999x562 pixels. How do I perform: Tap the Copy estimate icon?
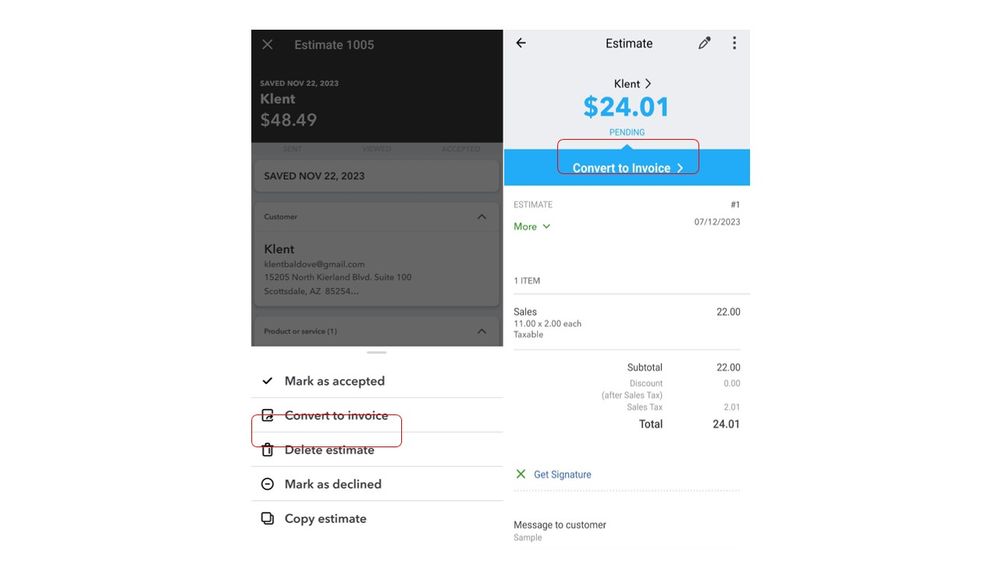pyautogui.click(x=267, y=519)
